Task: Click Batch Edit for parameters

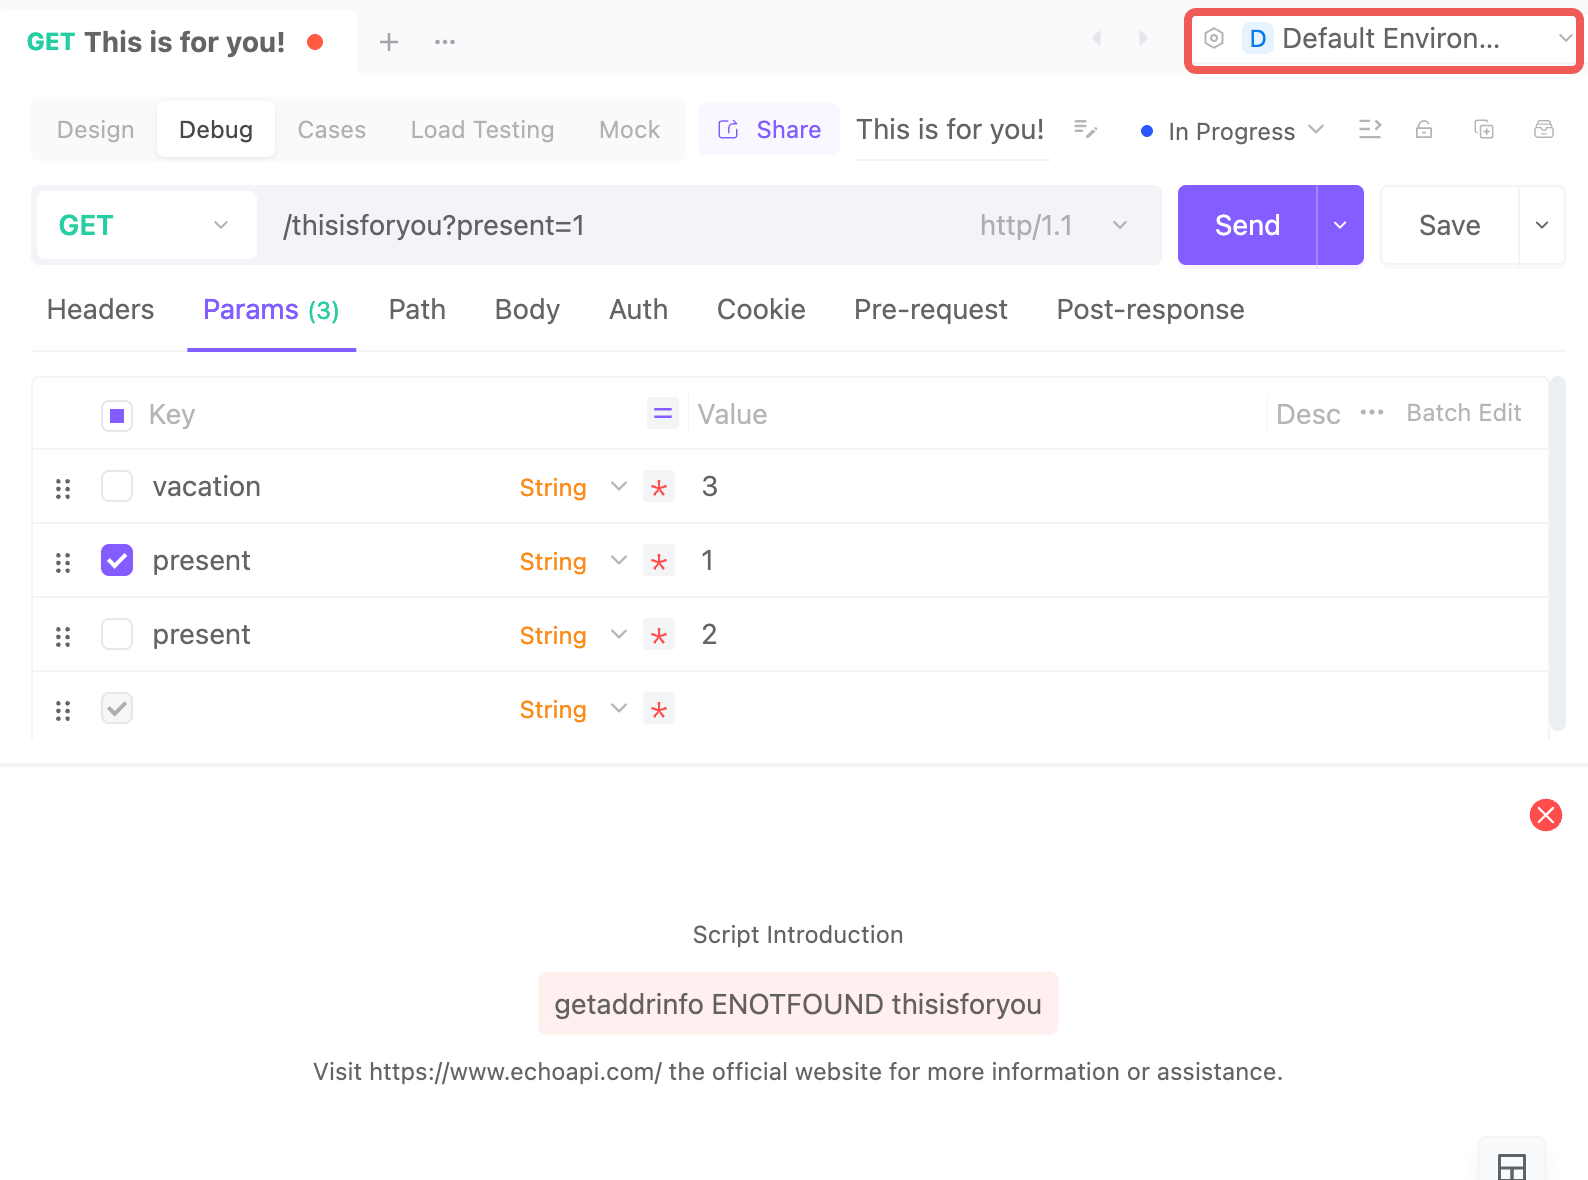Action: pyautogui.click(x=1464, y=413)
